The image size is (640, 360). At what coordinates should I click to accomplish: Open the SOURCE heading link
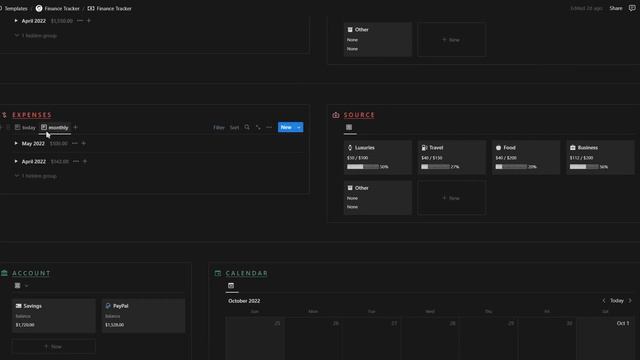coord(359,115)
